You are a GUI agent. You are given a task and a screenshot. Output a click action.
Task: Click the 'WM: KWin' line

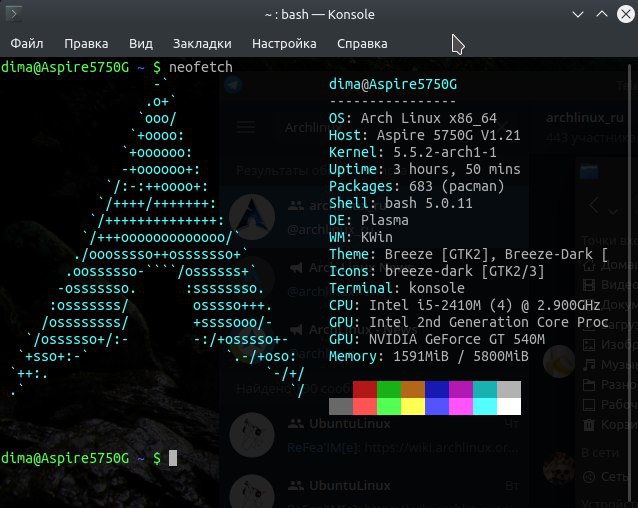click(x=361, y=237)
